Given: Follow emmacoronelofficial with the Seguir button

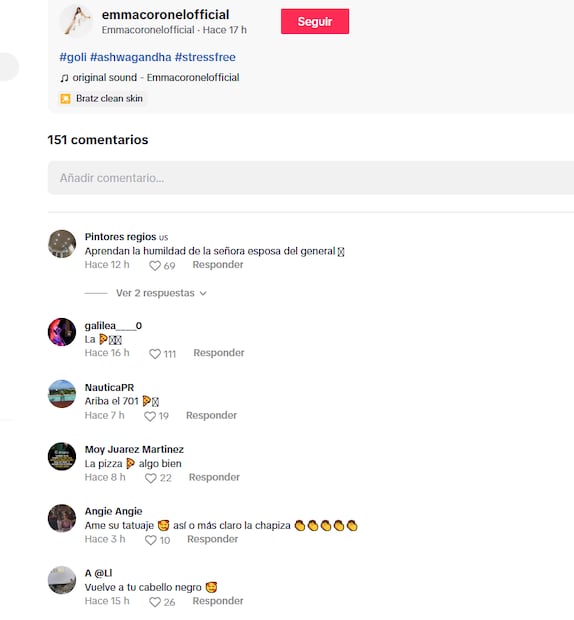Looking at the screenshot, I should pos(315,21).
